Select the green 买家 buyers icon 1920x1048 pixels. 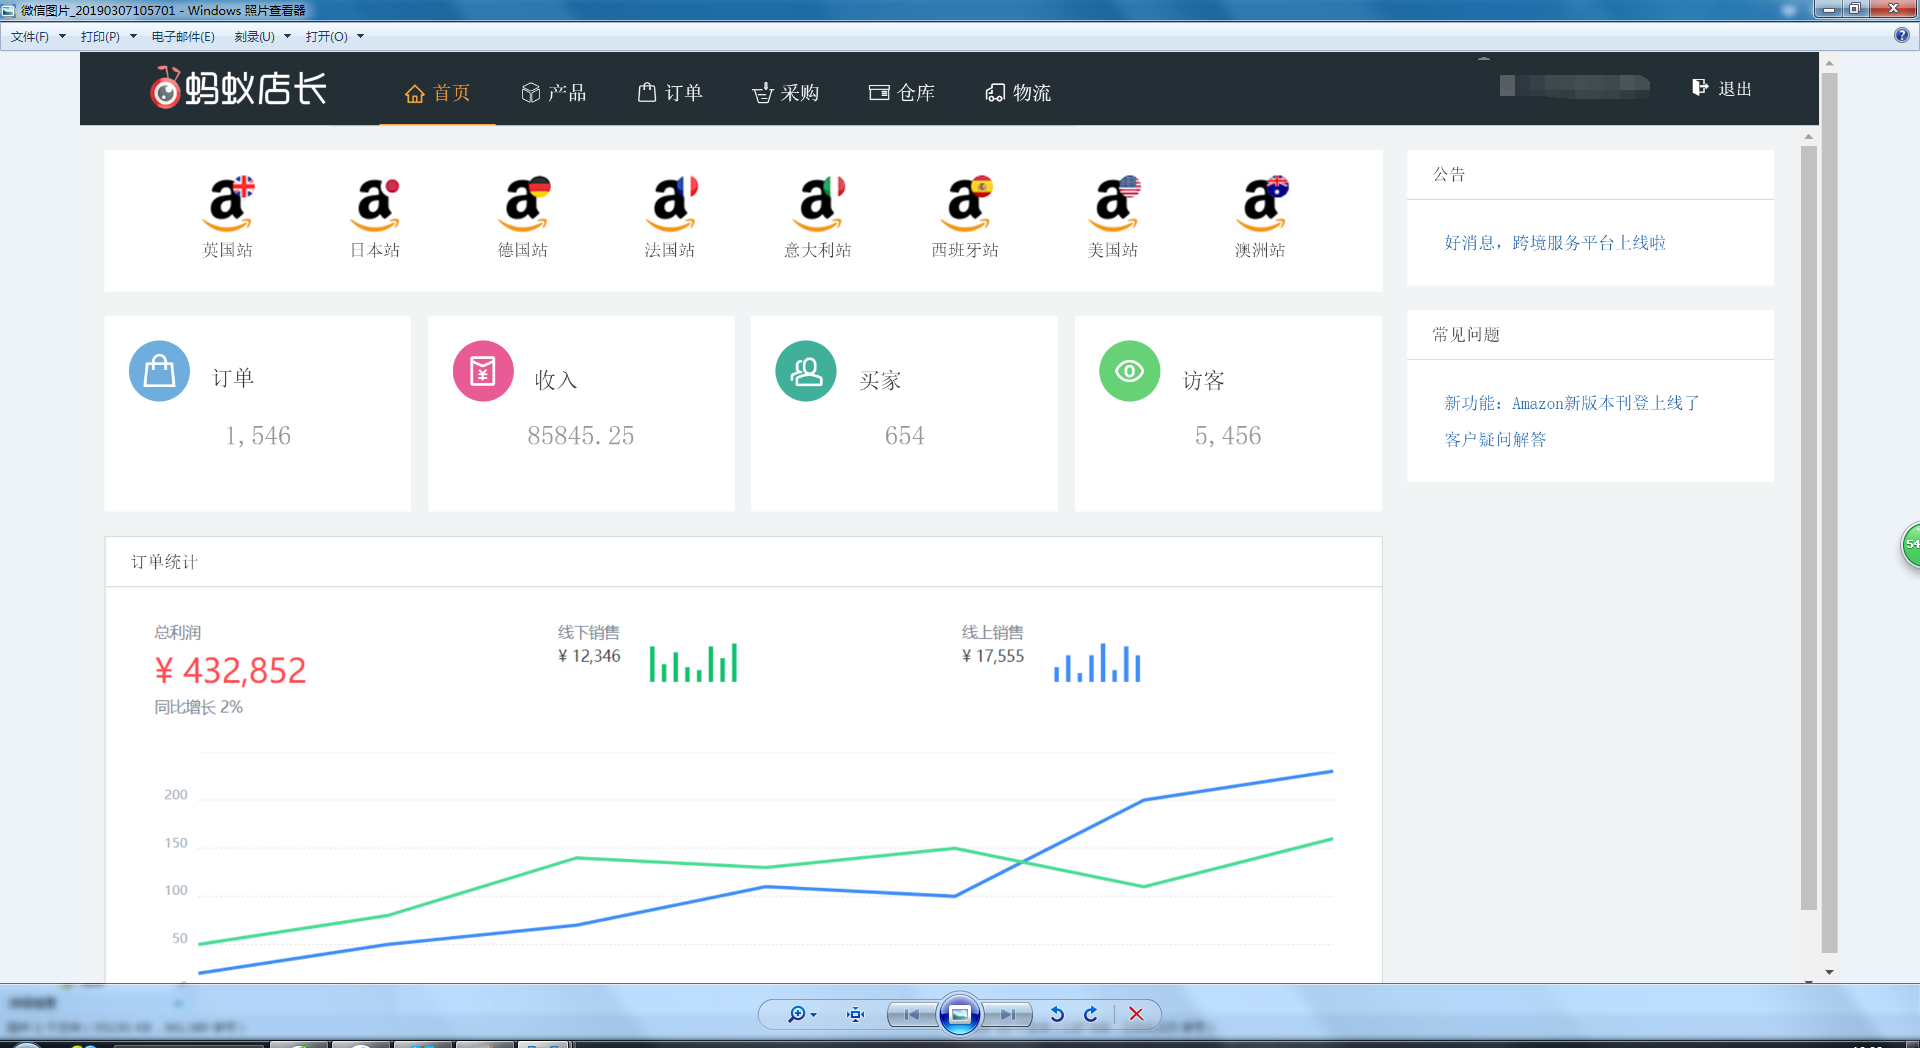tap(806, 370)
